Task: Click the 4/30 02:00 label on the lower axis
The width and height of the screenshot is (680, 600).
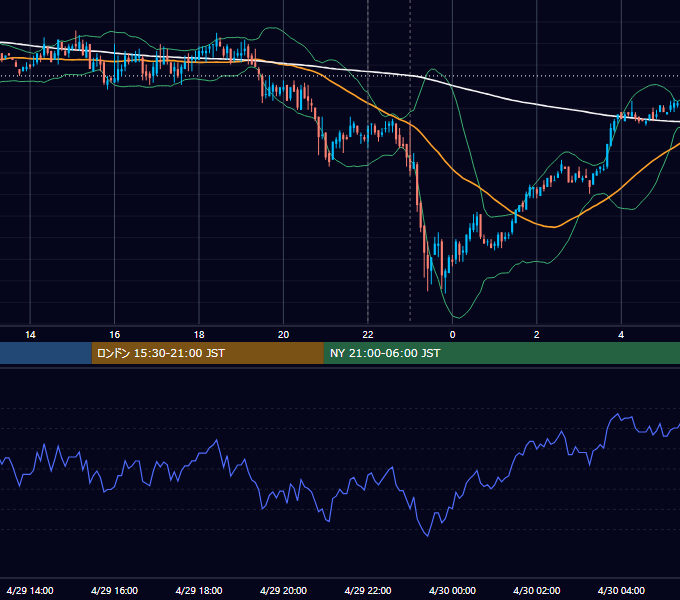Action: pyautogui.click(x=536, y=590)
